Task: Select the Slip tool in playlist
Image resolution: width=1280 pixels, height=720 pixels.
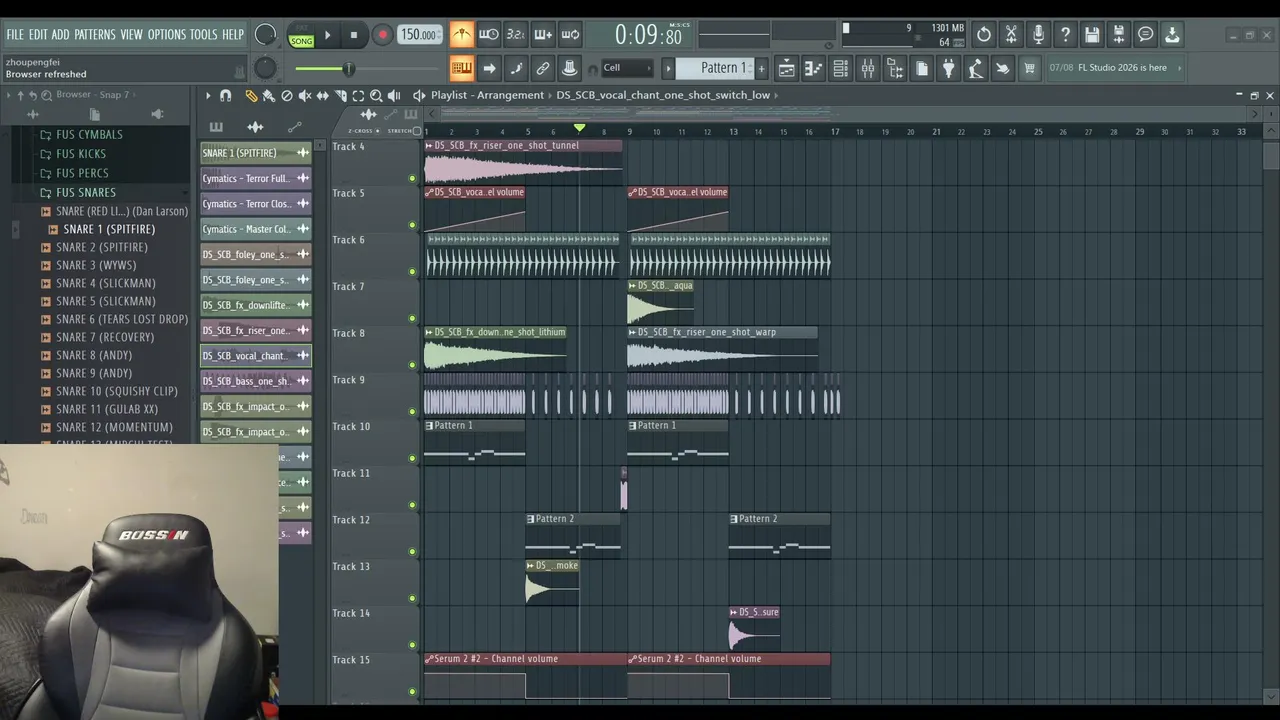Action: coord(323,95)
